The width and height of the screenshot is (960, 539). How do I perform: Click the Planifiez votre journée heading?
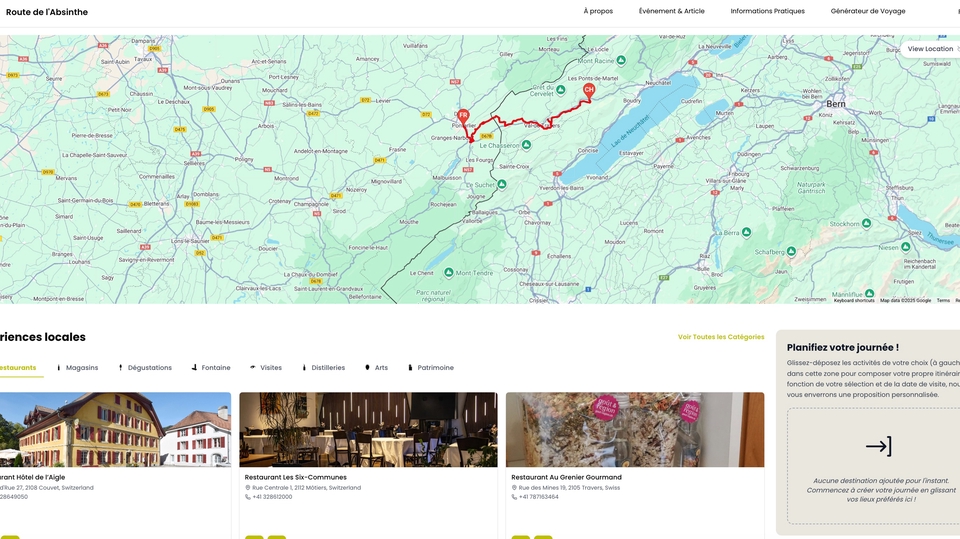pos(842,347)
